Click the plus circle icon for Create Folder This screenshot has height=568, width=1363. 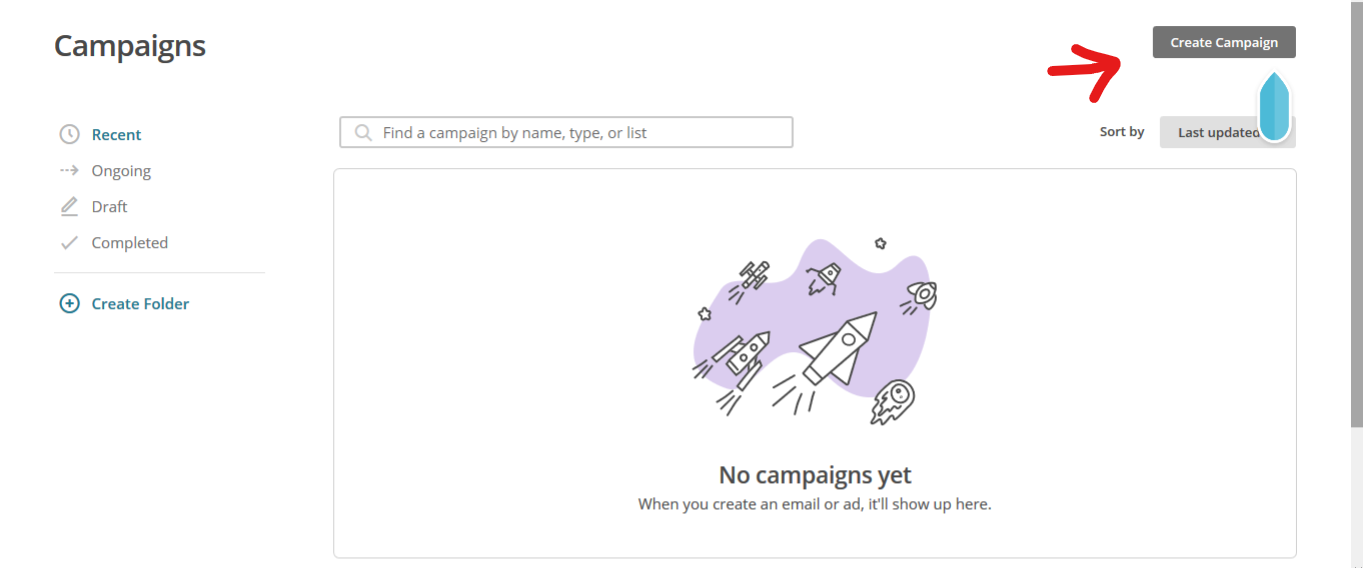point(69,303)
